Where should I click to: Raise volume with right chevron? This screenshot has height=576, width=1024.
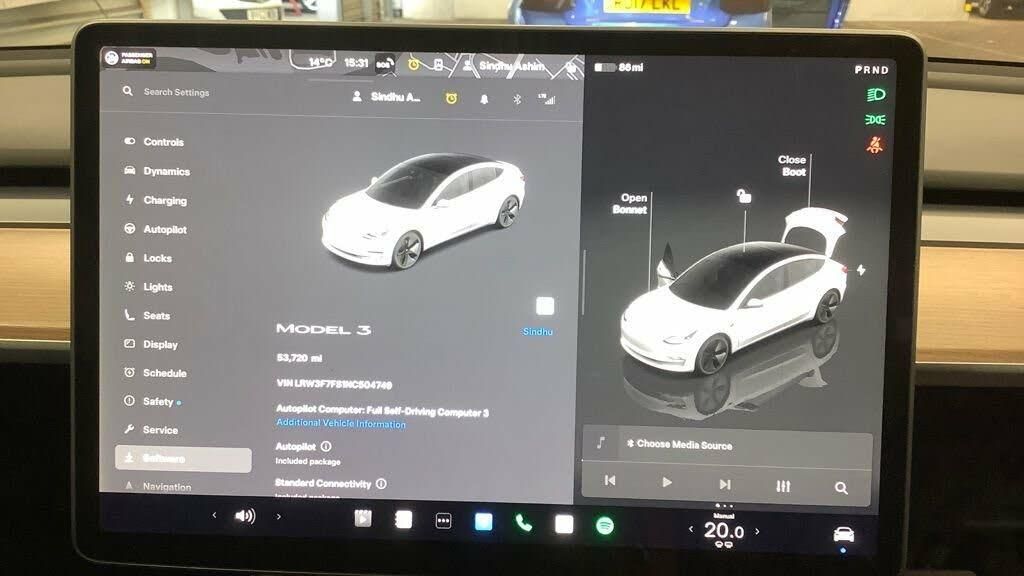click(279, 517)
